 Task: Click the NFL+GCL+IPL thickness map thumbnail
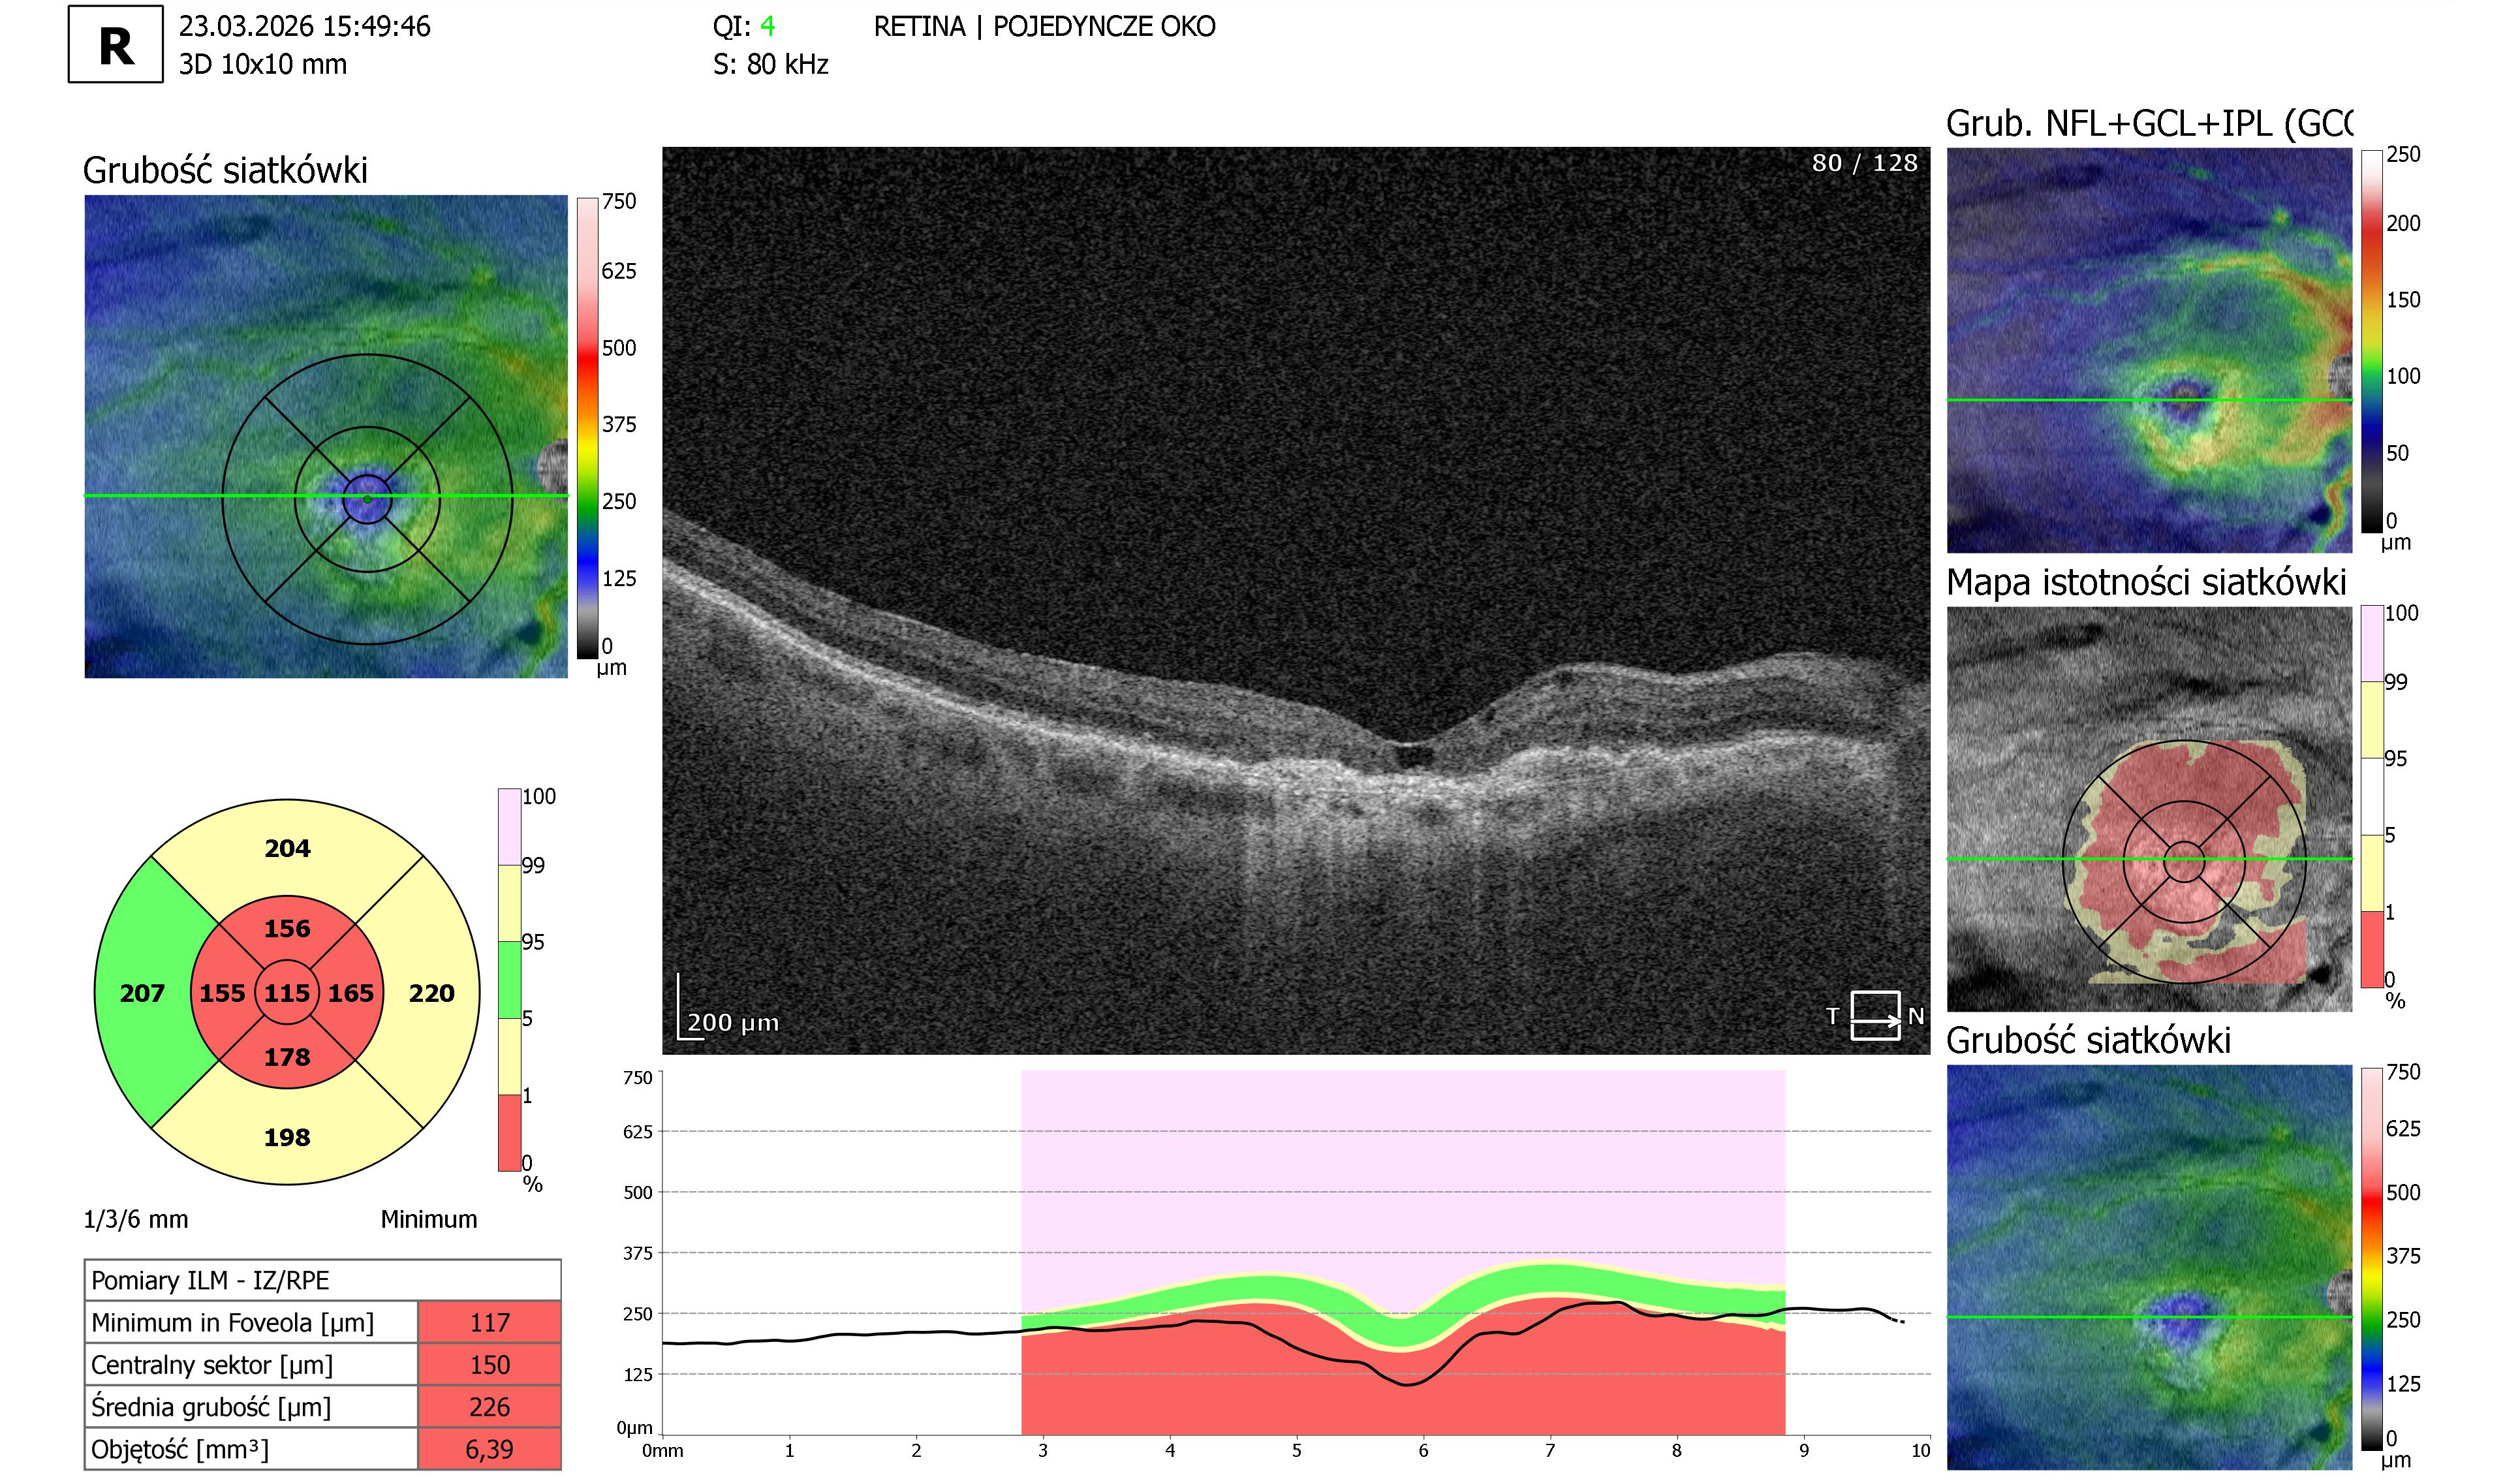(2149, 350)
